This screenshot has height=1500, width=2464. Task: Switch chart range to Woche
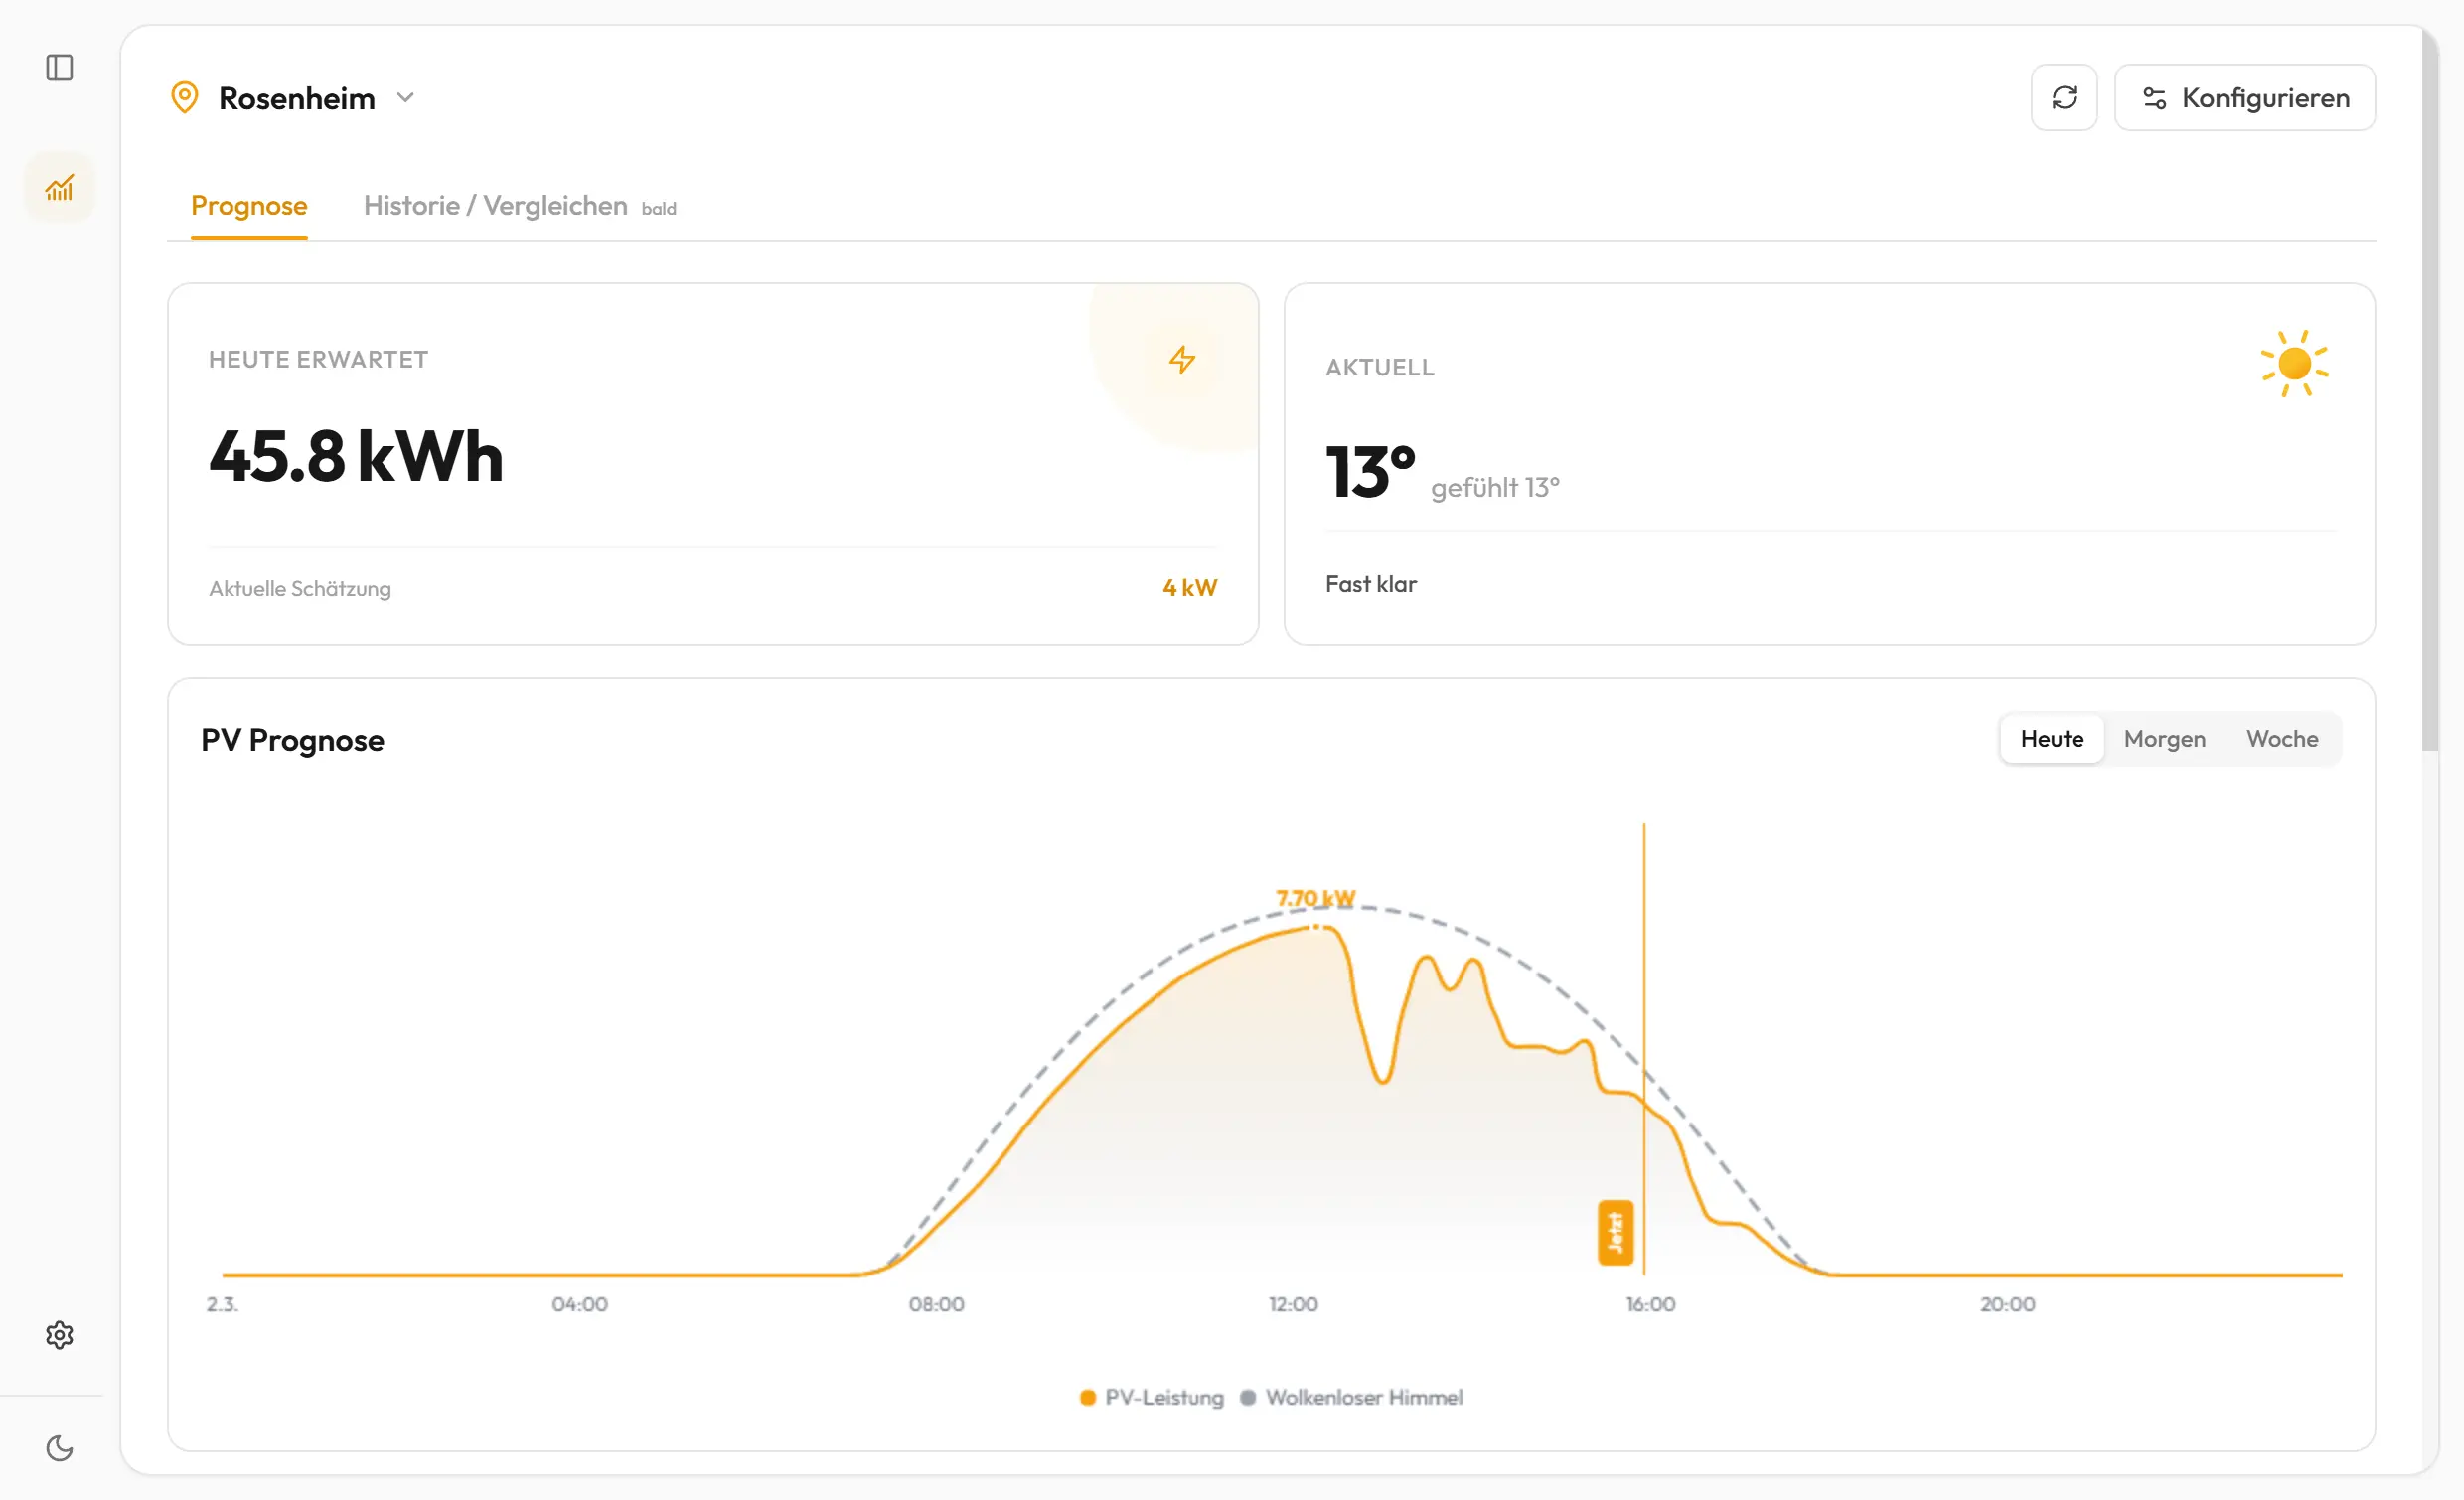coord(2281,739)
